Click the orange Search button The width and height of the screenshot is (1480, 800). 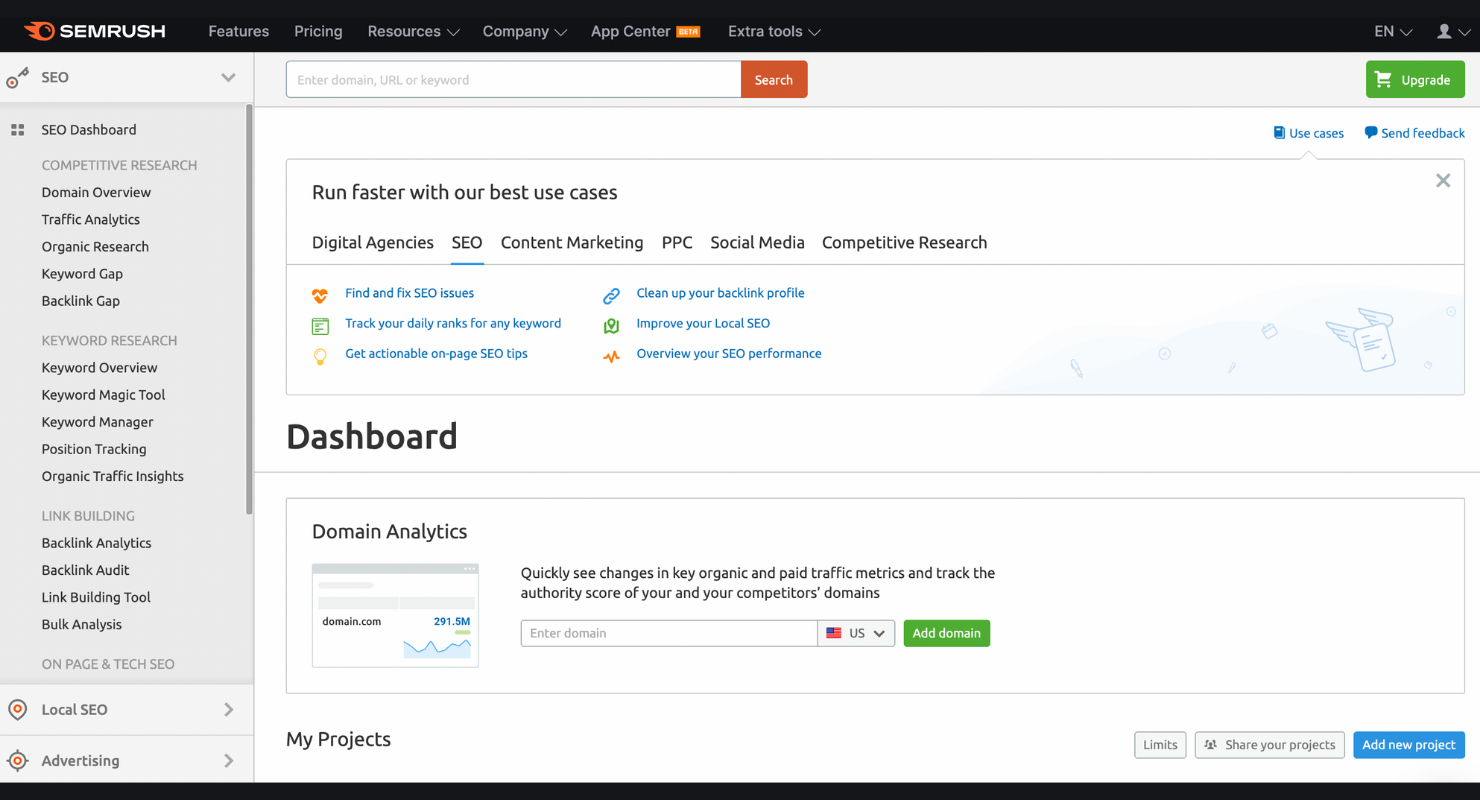pos(774,79)
